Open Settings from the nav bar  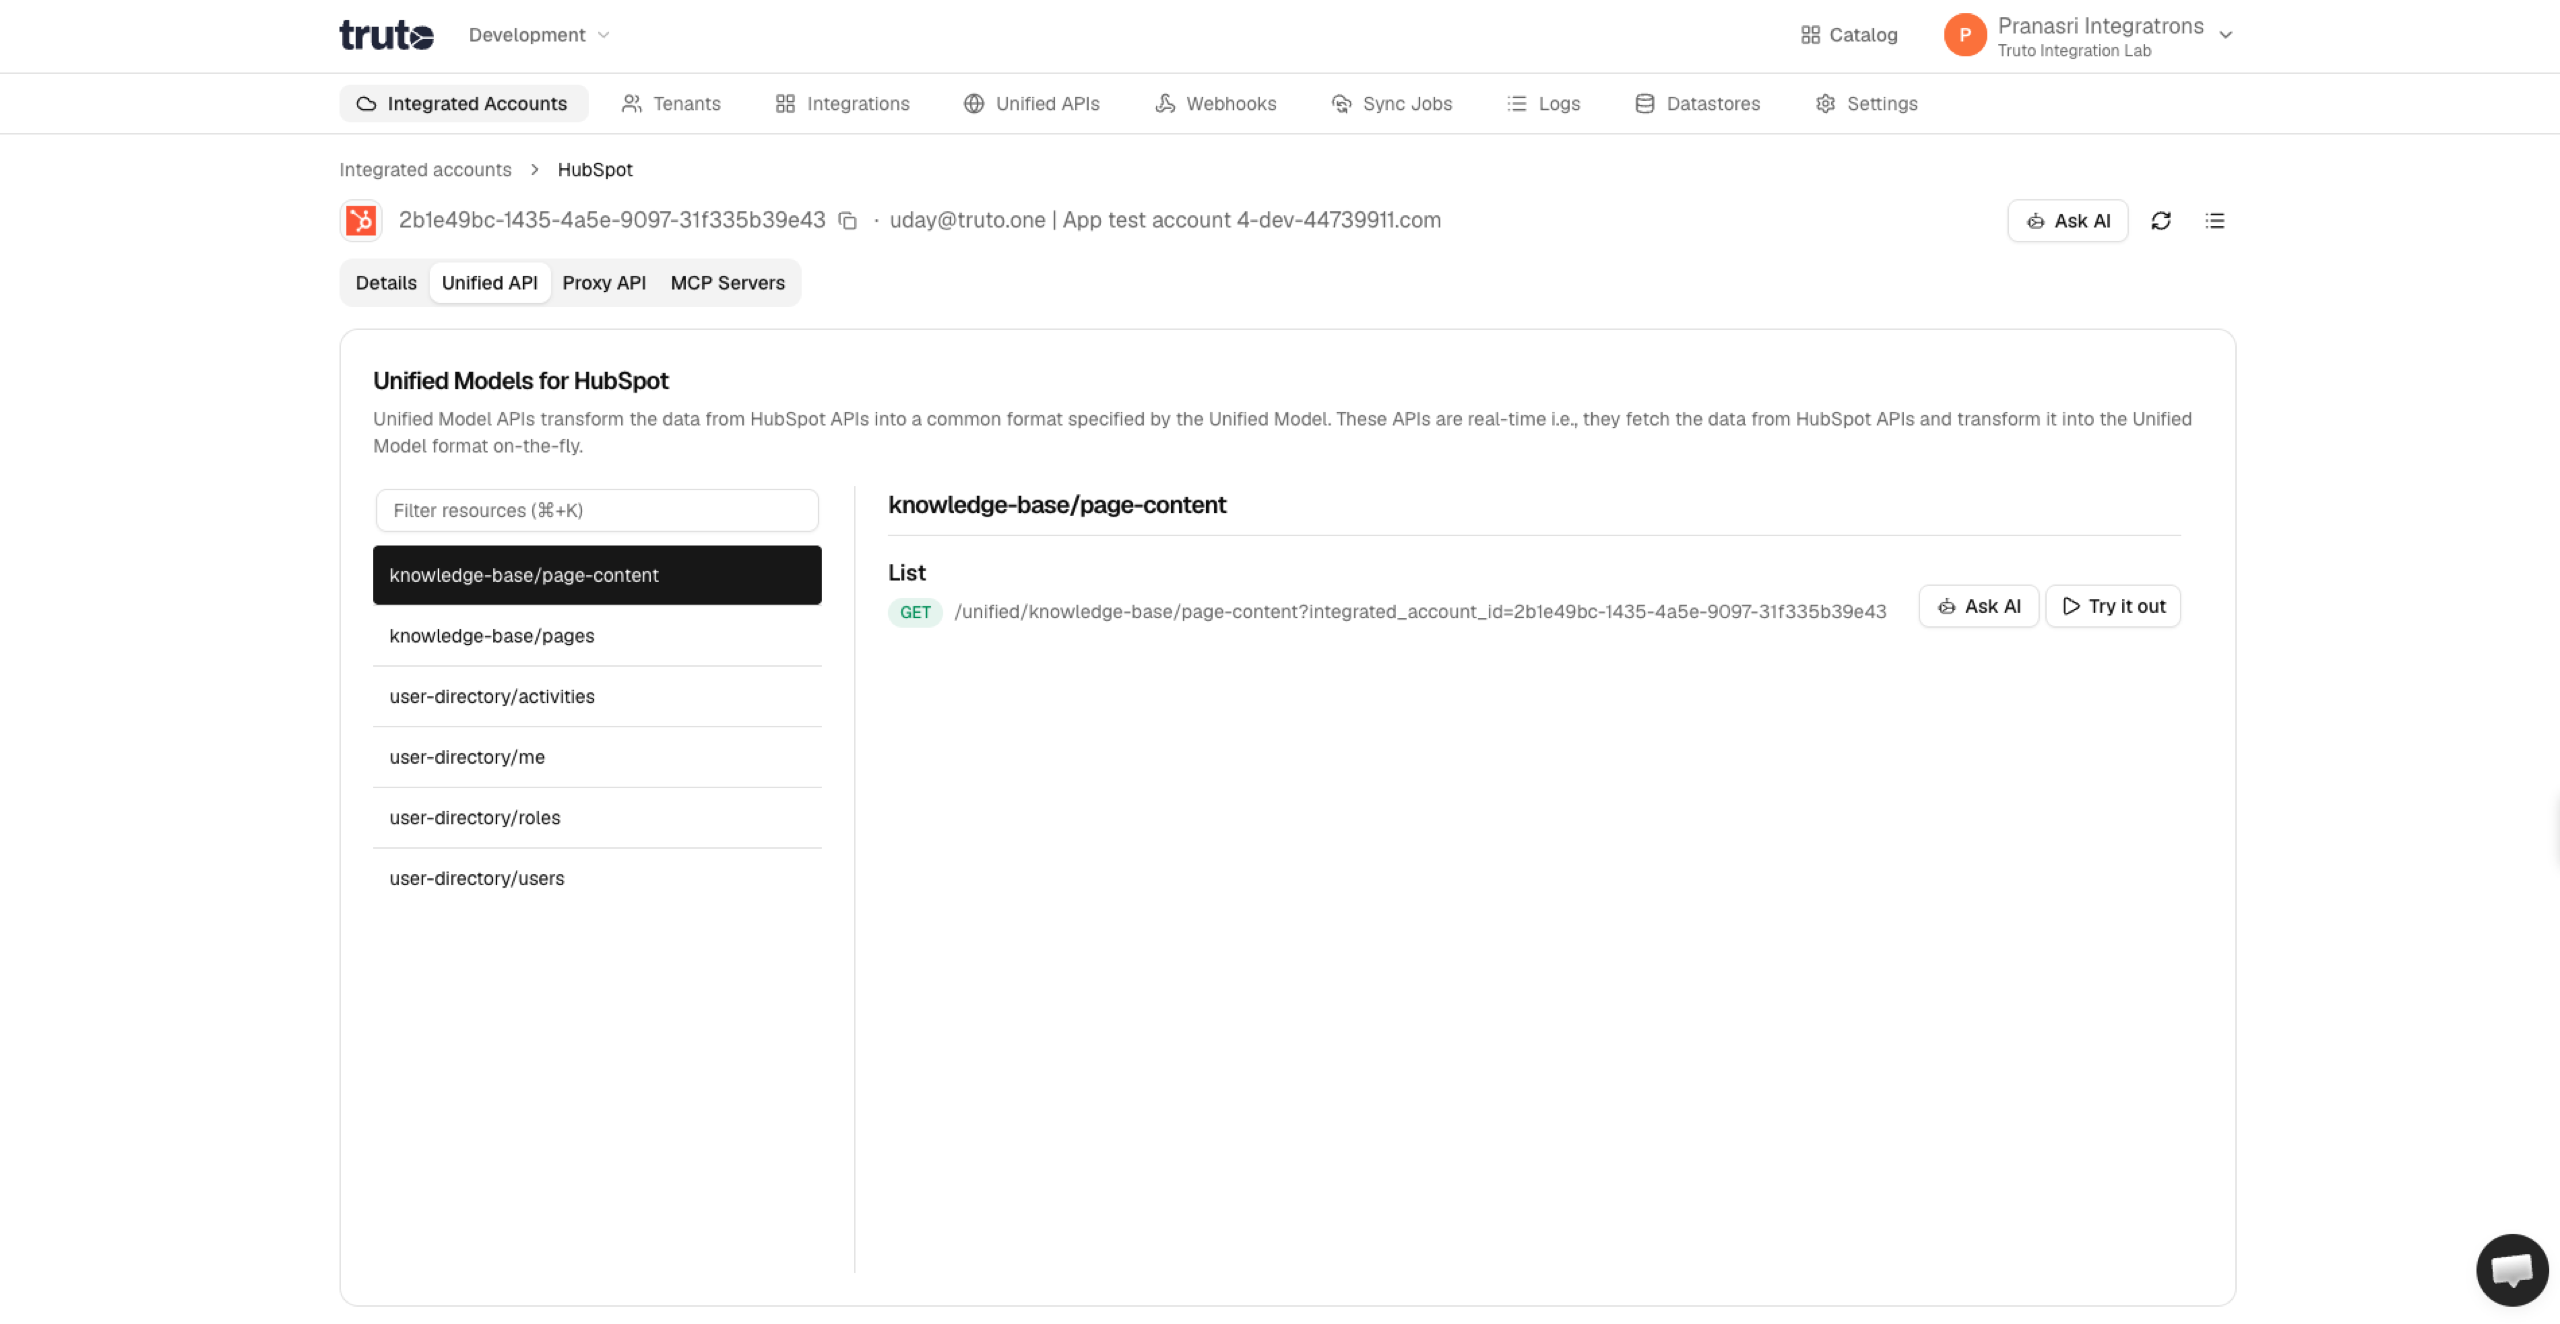tap(1866, 103)
